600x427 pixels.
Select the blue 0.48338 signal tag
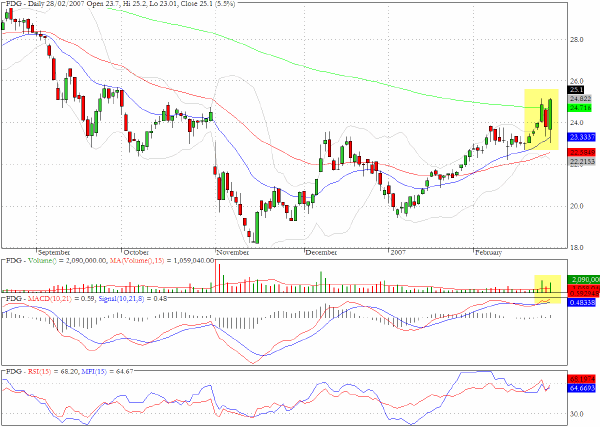tap(582, 302)
